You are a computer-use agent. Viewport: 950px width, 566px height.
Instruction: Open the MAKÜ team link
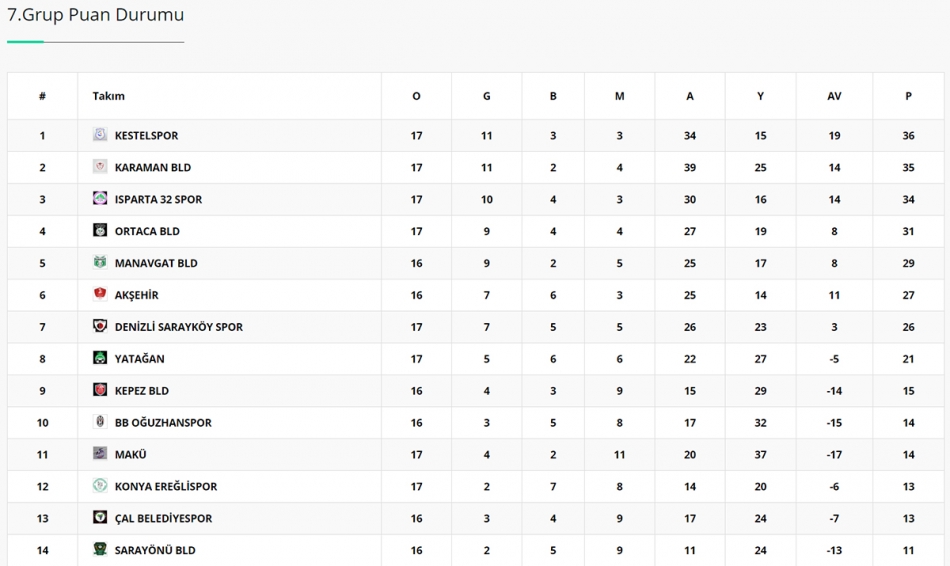[131, 454]
